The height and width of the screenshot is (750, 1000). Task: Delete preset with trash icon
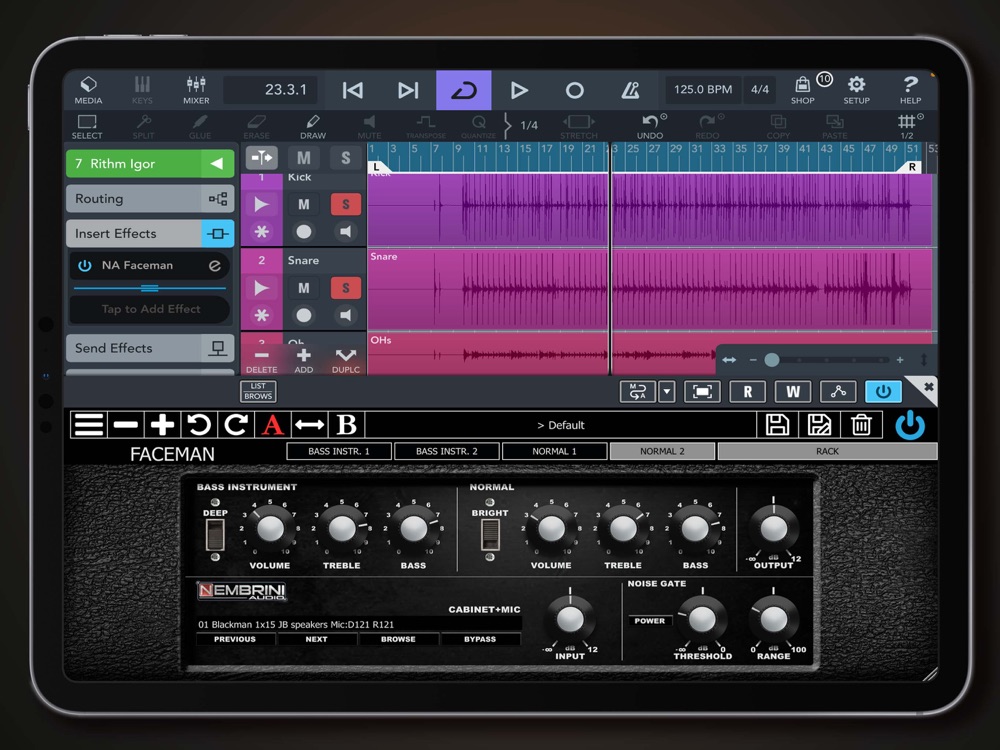pos(861,425)
